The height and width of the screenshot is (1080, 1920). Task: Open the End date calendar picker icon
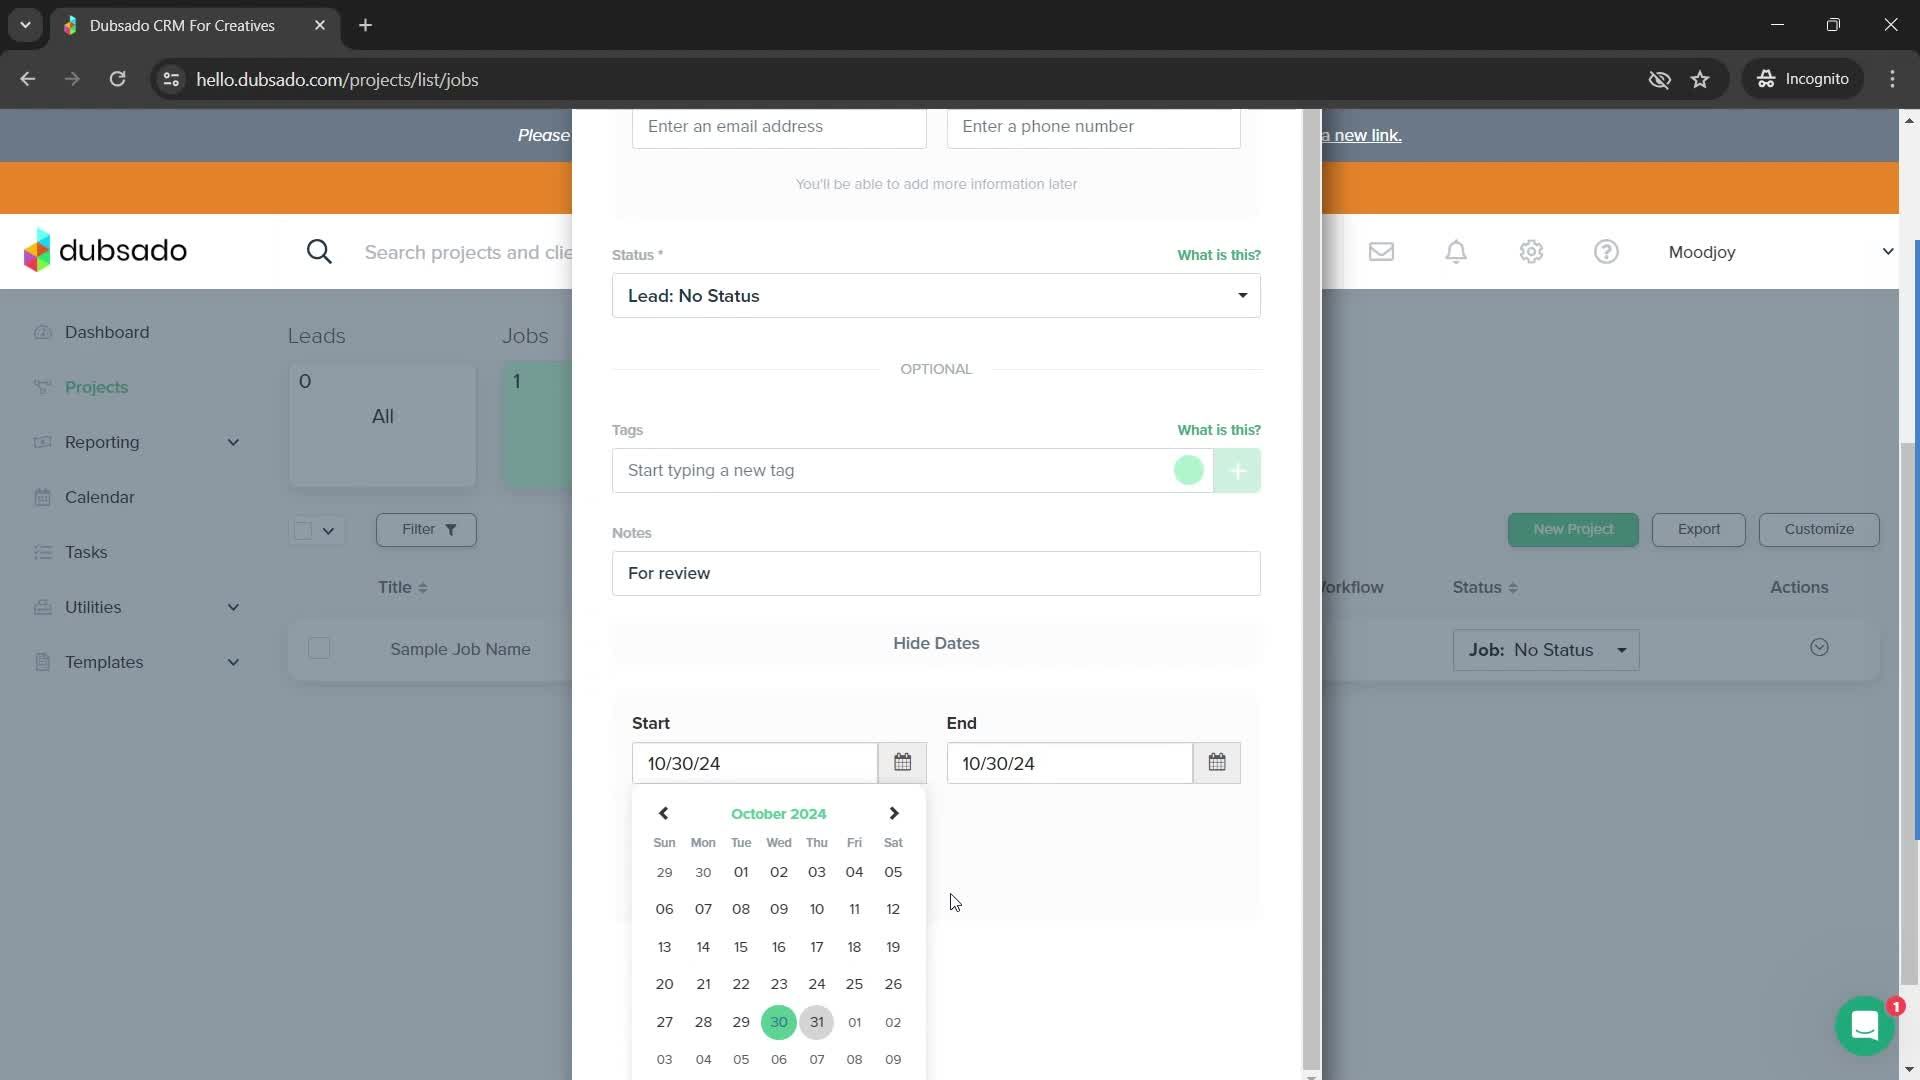[x=1216, y=763]
